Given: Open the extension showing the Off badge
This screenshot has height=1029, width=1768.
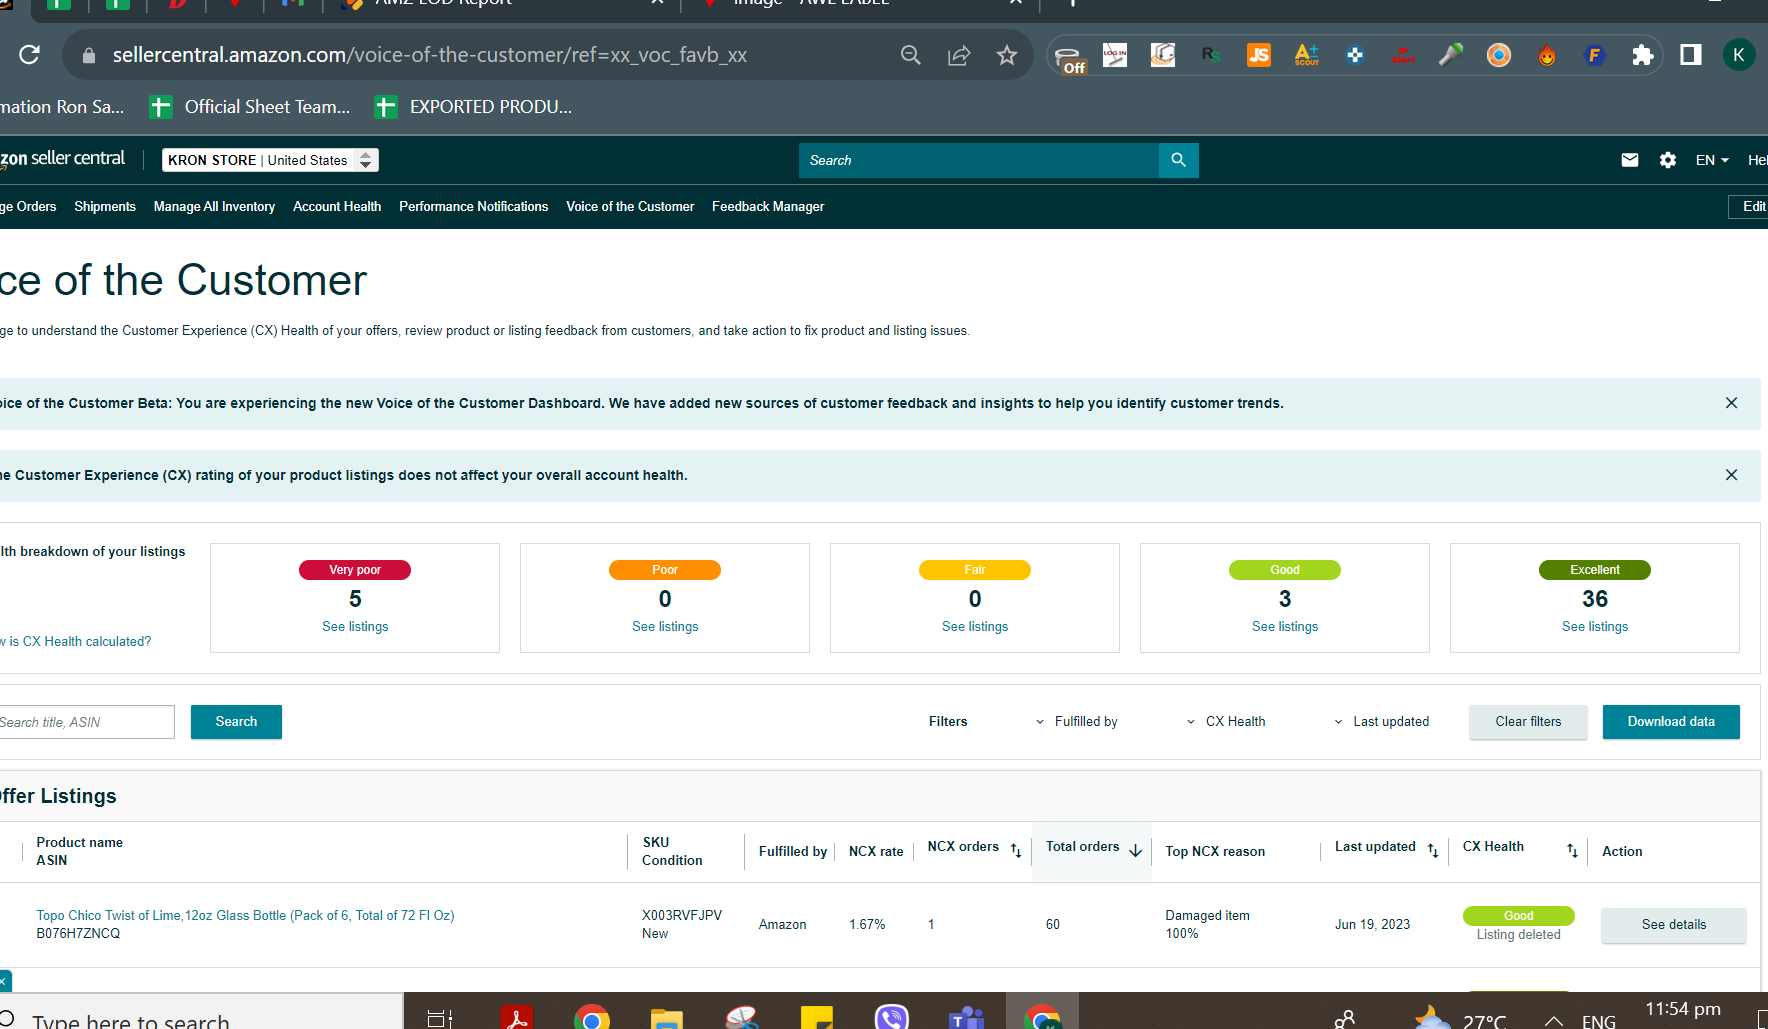Looking at the screenshot, I should coord(1069,57).
